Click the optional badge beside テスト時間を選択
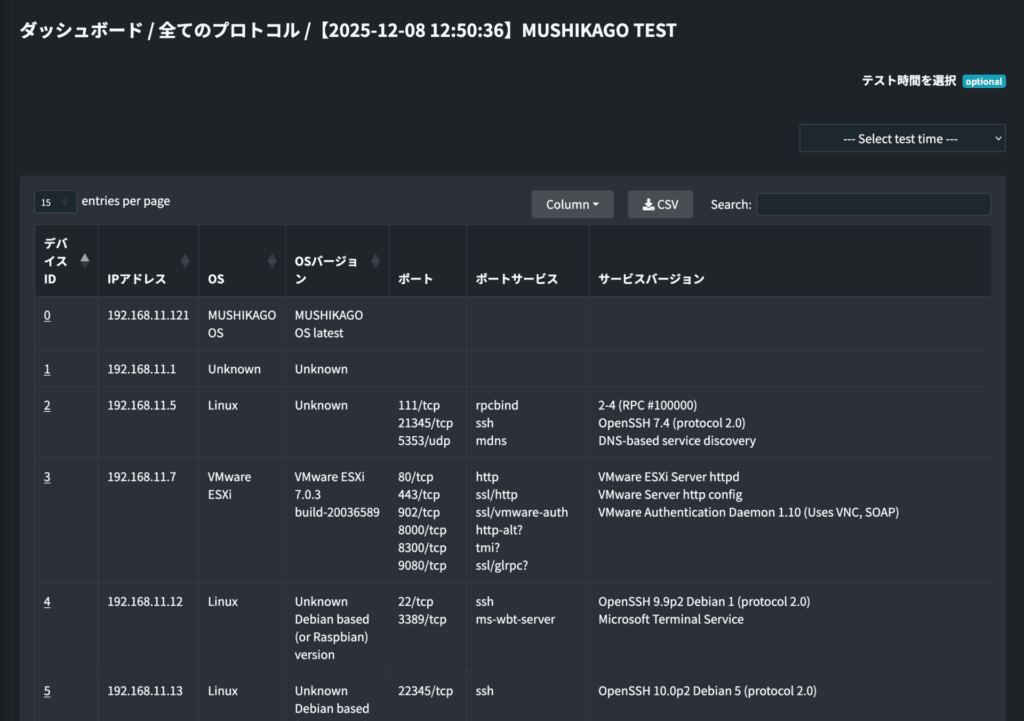Screen dimensions: 1024x721 [983, 81]
